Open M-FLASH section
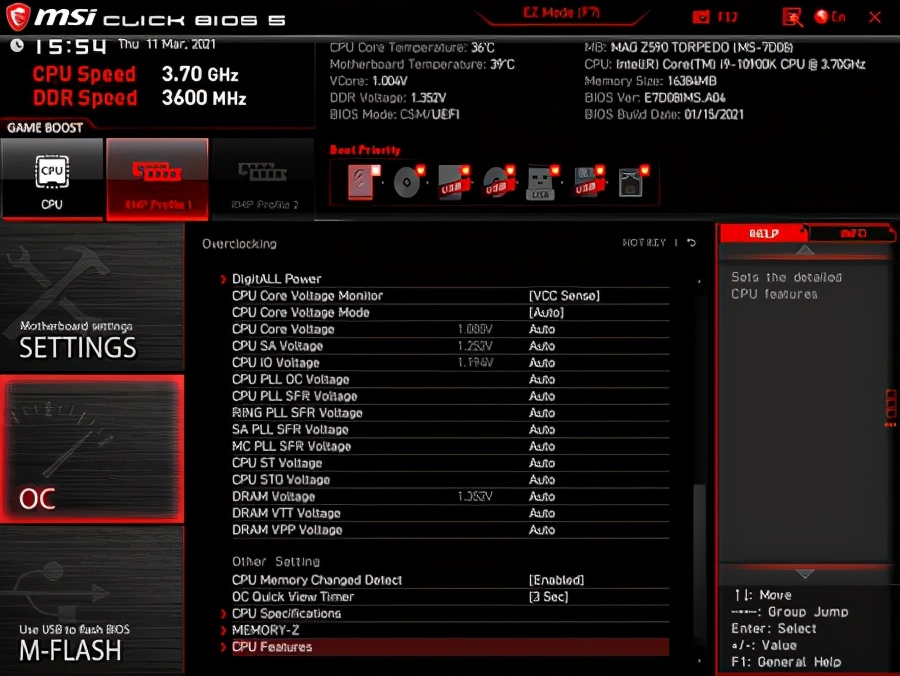 click(x=92, y=600)
